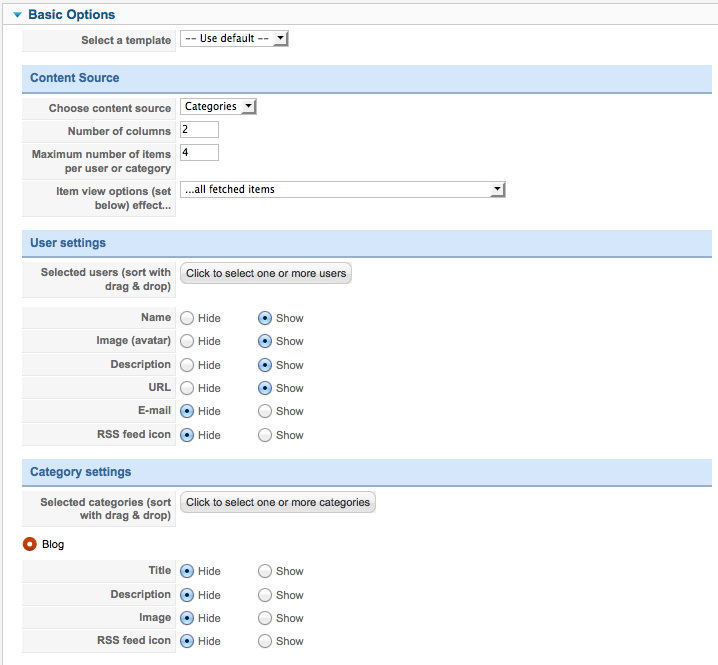Click the Maximum number of items field
This screenshot has width=718, height=665.
click(x=199, y=152)
